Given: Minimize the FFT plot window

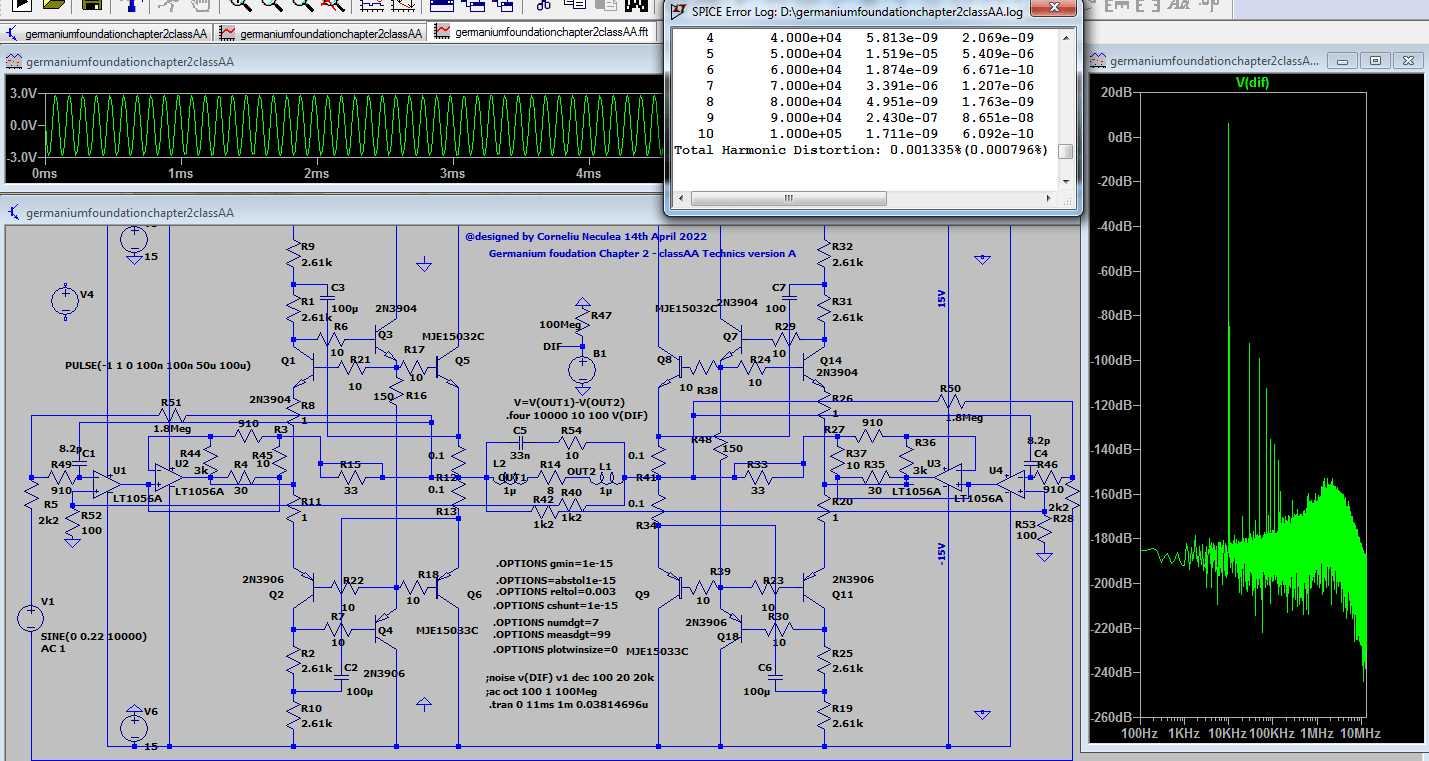Looking at the screenshot, I should point(1344,61).
